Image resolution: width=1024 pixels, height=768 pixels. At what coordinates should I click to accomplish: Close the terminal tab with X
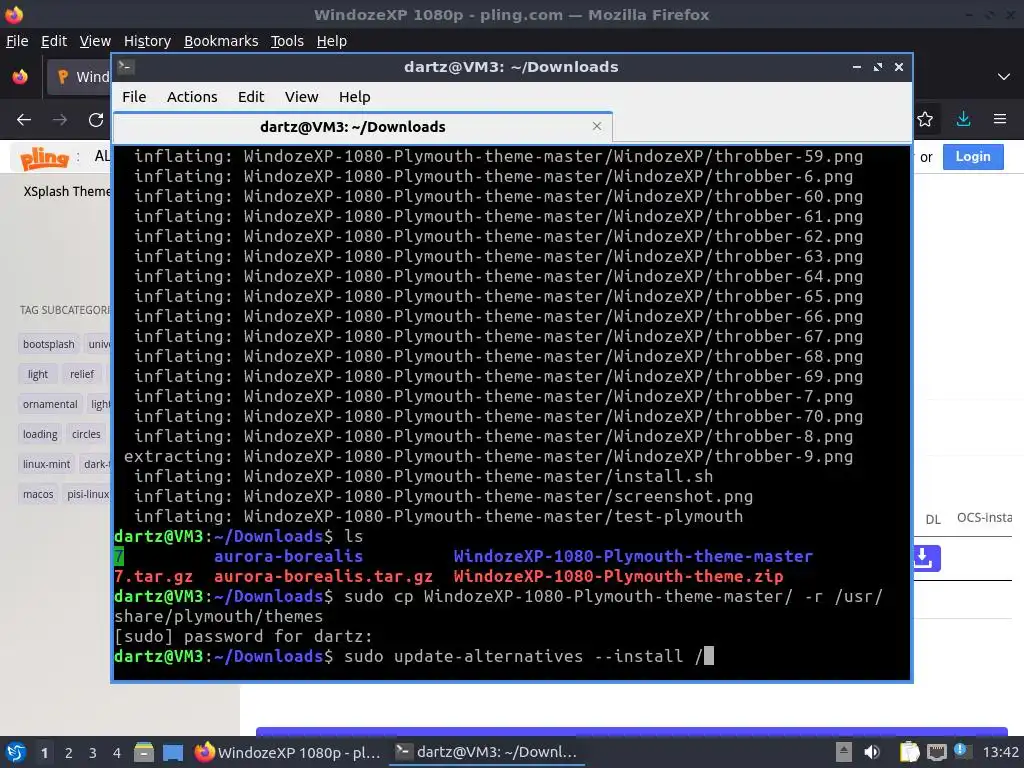[596, 126]
